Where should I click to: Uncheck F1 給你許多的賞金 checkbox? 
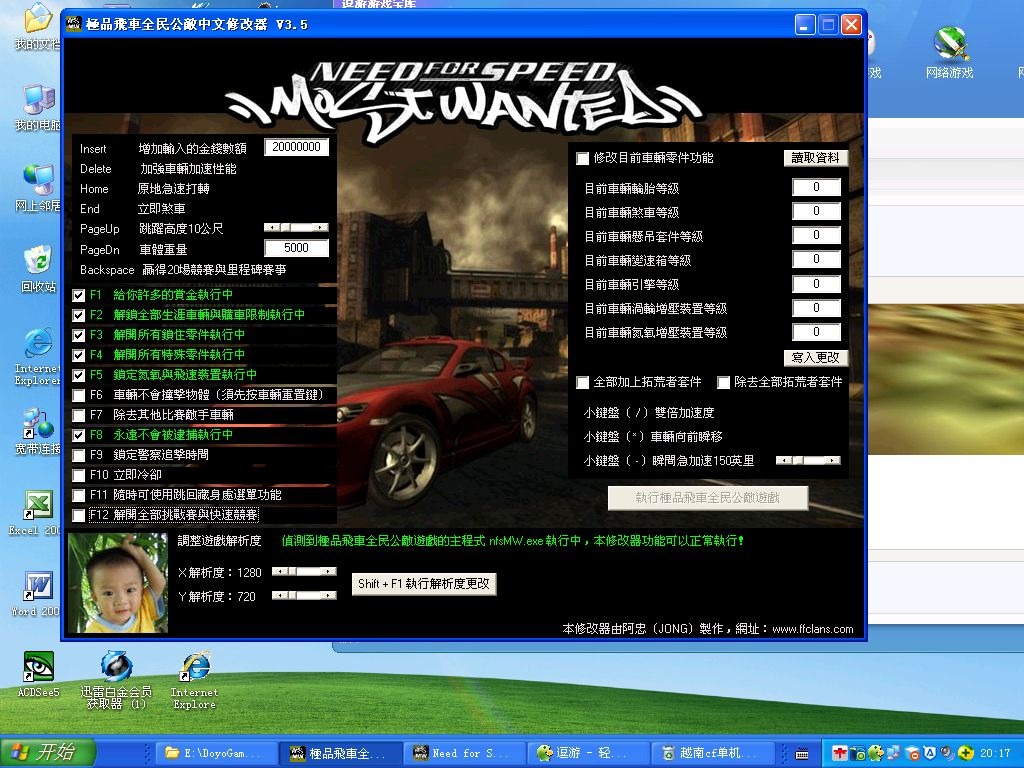(78, 295)
